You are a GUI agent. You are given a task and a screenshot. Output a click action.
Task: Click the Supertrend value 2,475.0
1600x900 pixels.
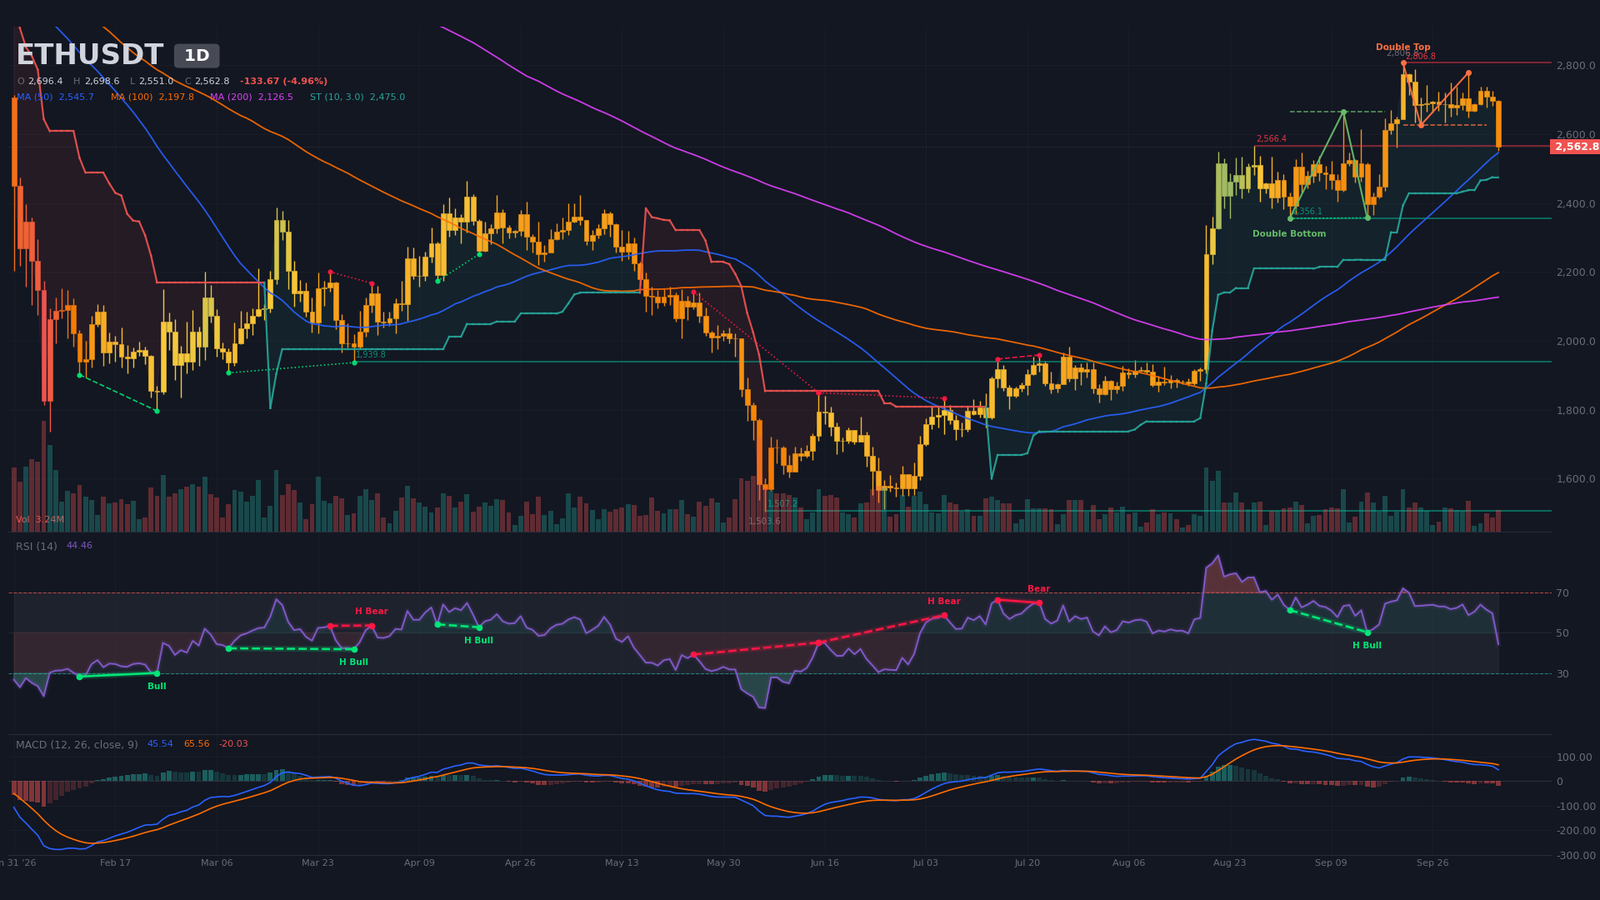[387, 97]
